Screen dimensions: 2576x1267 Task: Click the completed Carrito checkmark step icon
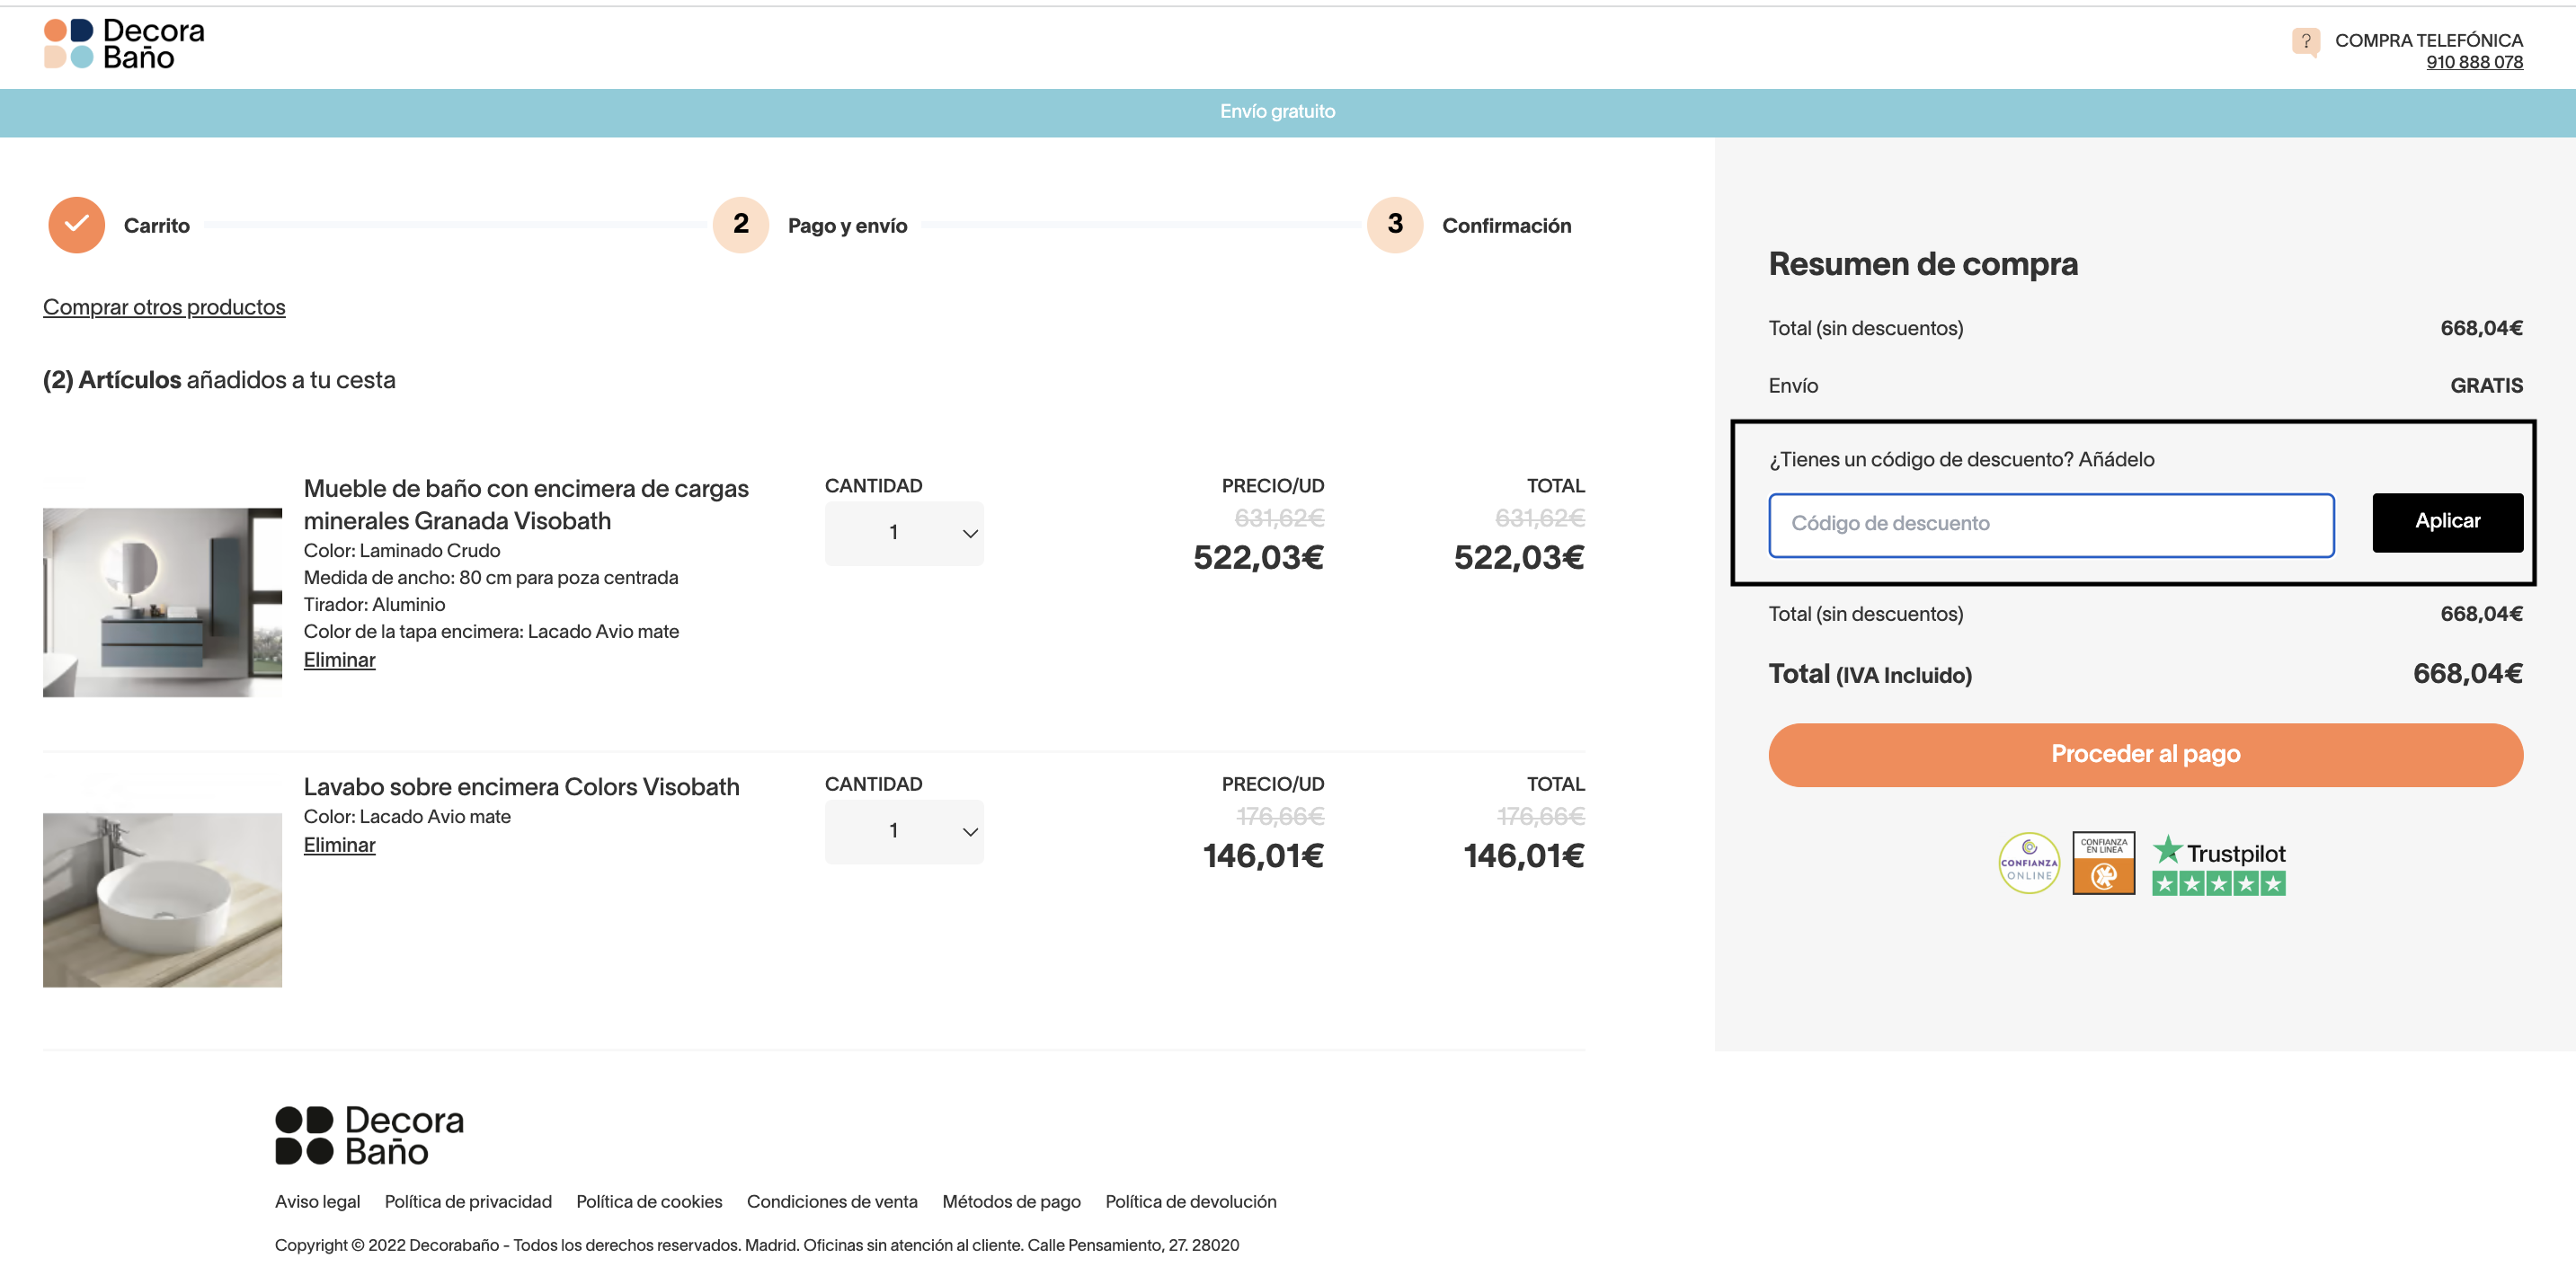(x=76, y=225)
